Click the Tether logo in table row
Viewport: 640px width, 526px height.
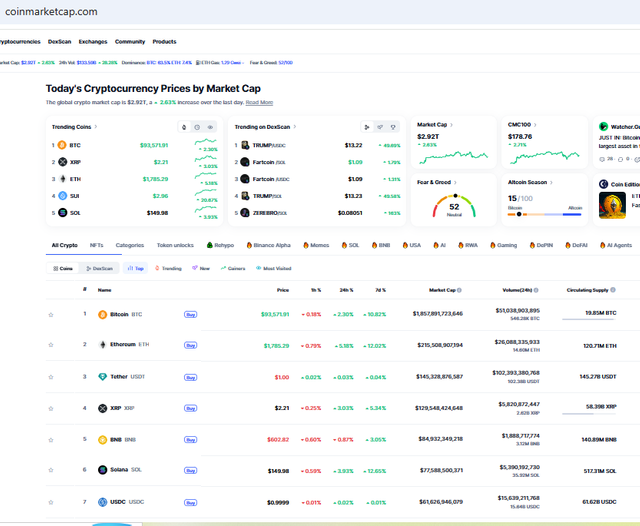102,377
